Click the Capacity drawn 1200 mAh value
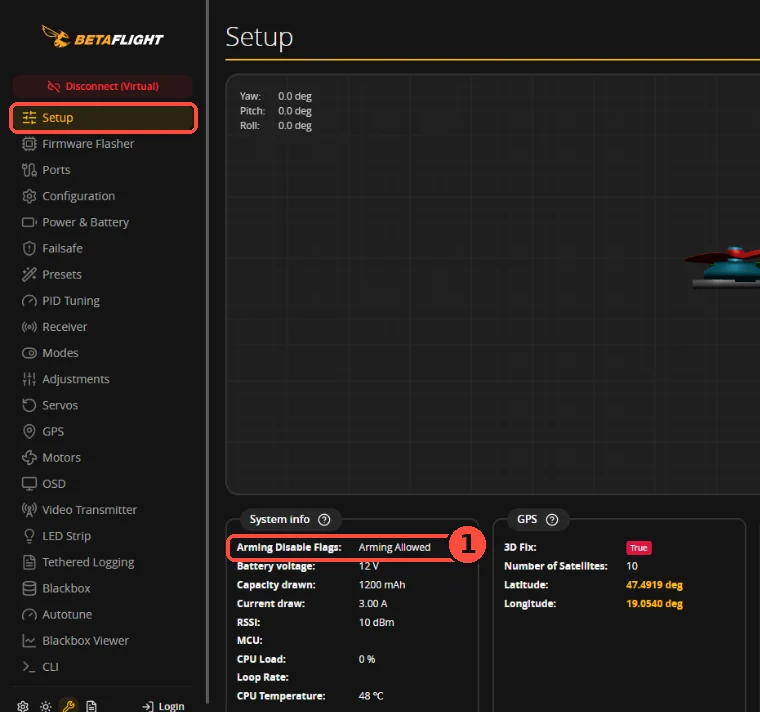Screen dimensions: 760x712 382,585
